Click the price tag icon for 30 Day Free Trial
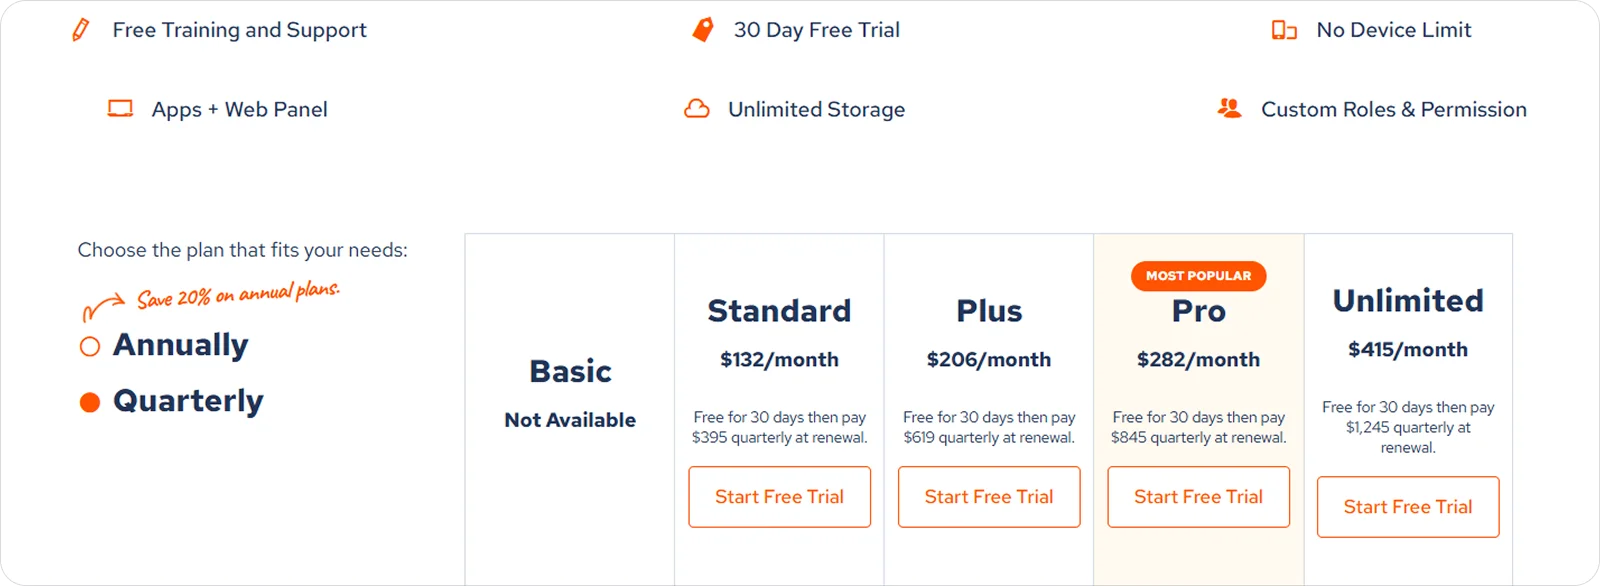This screenshot has width=1600, height=586. coord(701,29)
